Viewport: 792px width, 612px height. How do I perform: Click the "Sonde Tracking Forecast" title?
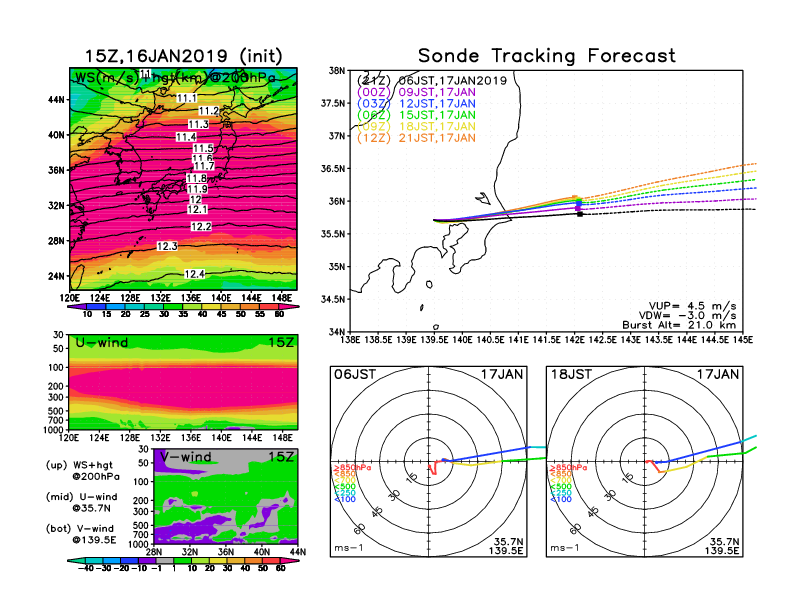[547, 56]
